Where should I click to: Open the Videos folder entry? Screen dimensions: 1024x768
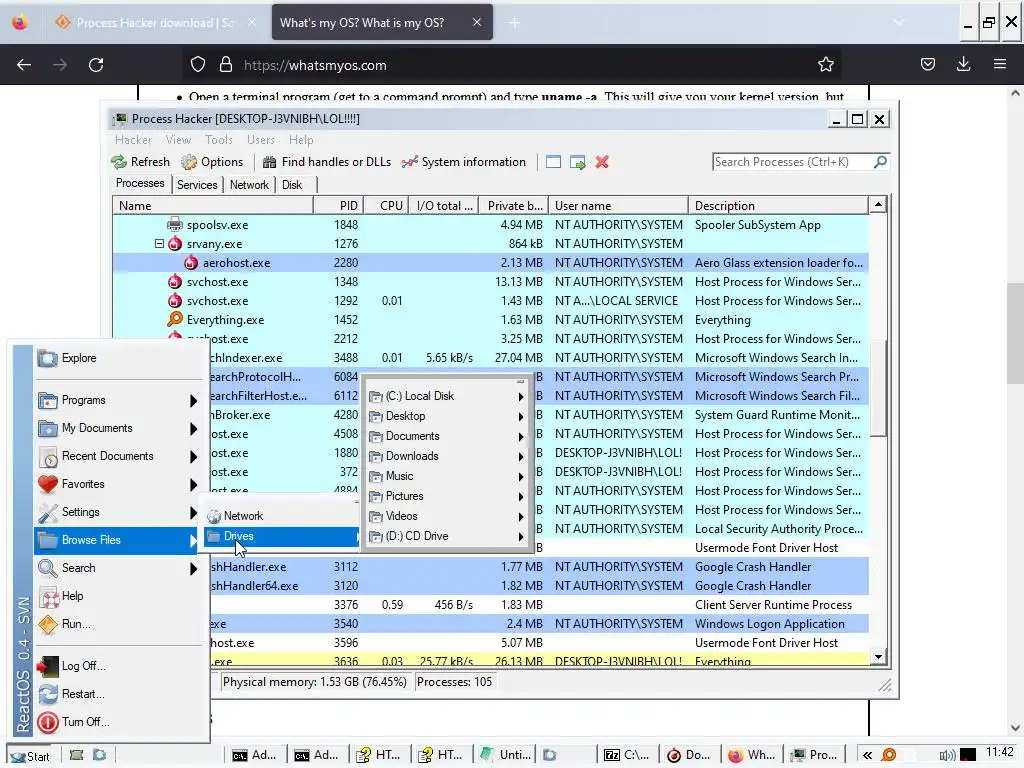[x=446, y=517]
